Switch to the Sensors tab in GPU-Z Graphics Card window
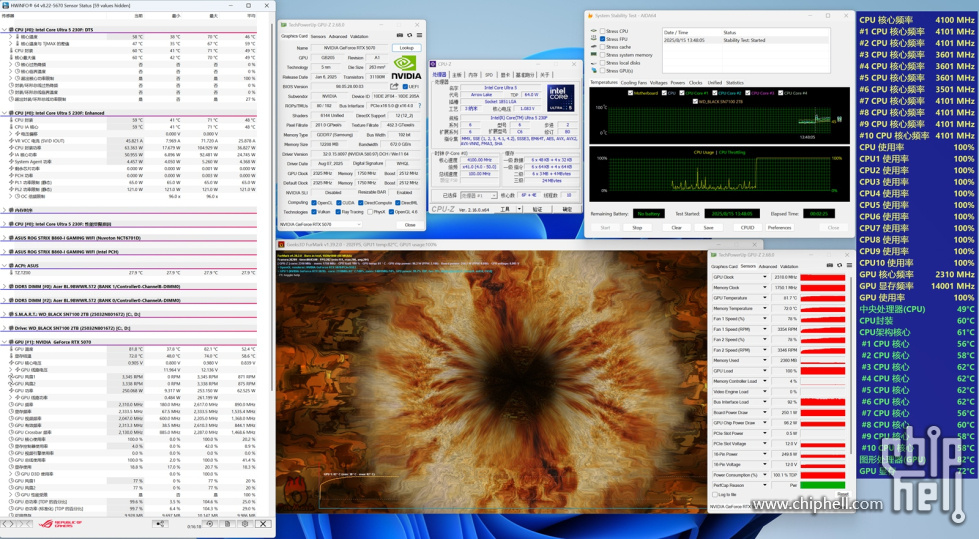The height and width of the screenshot is (539, 979). tap(318, 36)
